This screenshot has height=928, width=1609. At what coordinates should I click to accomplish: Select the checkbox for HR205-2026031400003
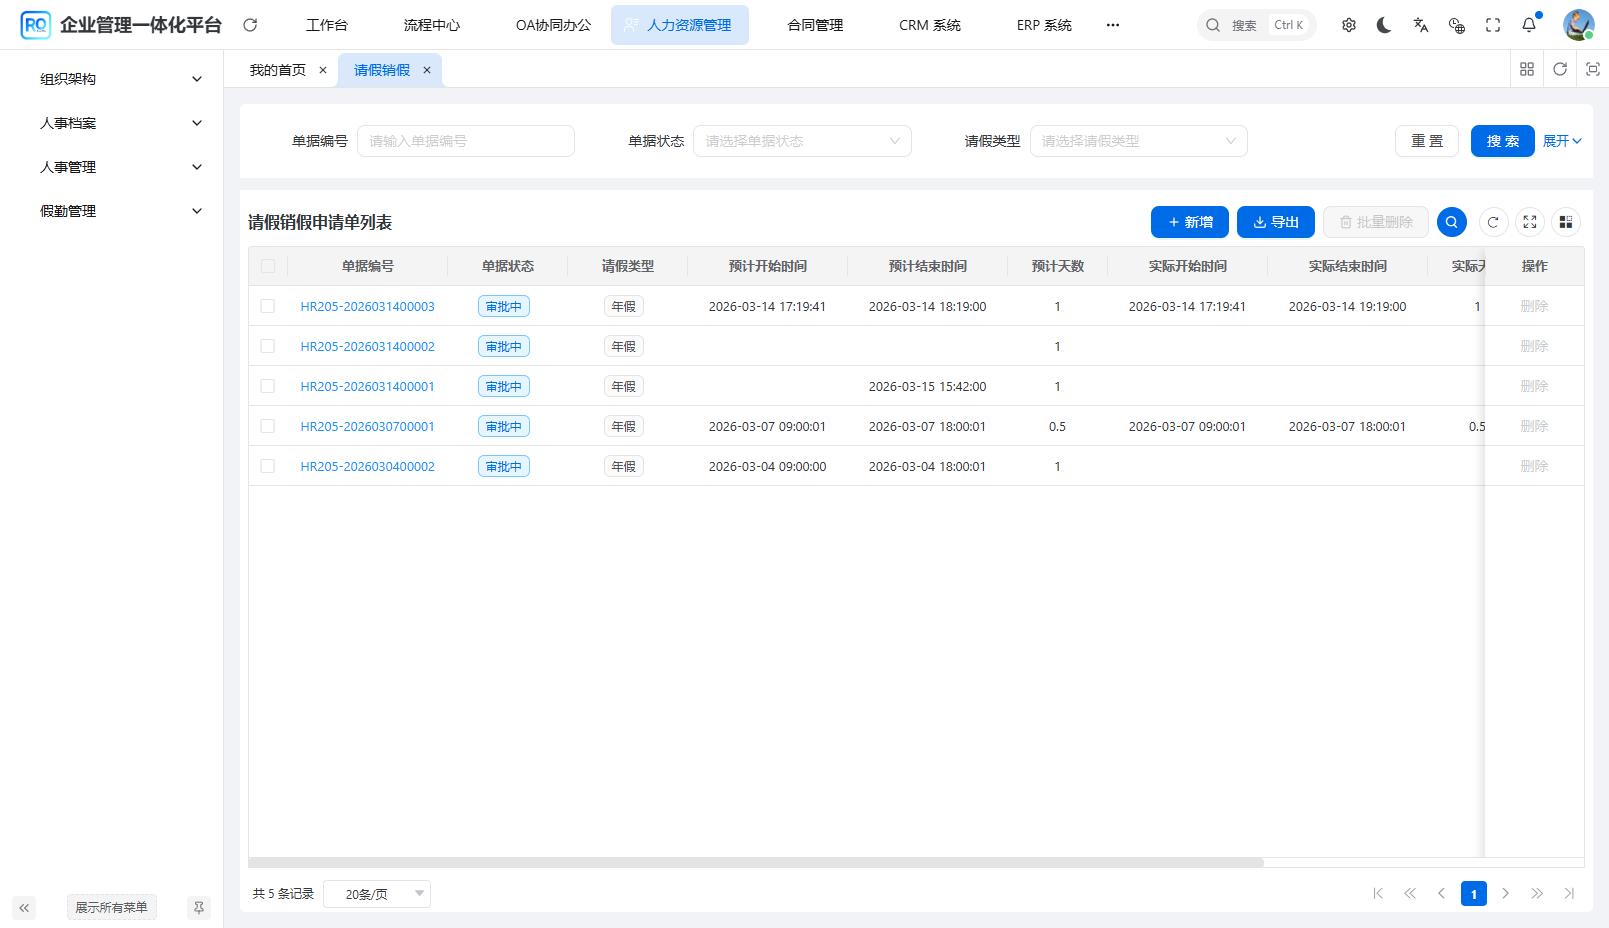click(x=268, y=306)
